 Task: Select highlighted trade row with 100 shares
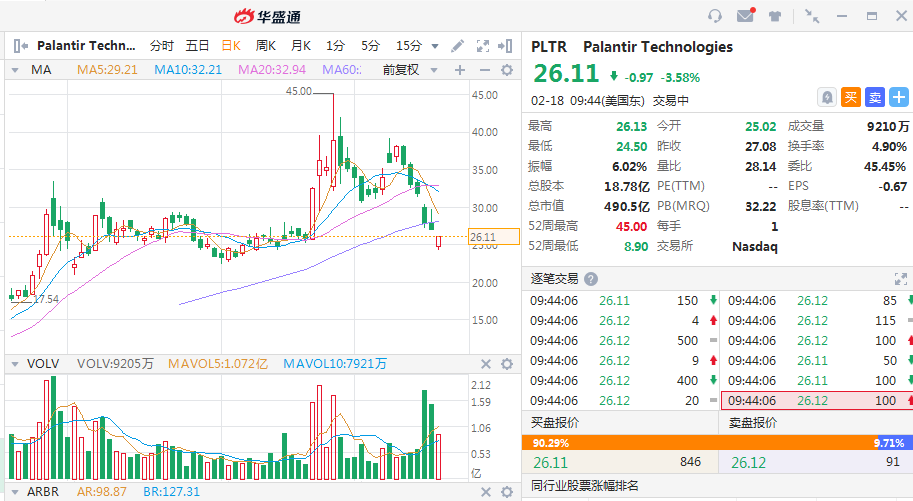coord(817,400)
